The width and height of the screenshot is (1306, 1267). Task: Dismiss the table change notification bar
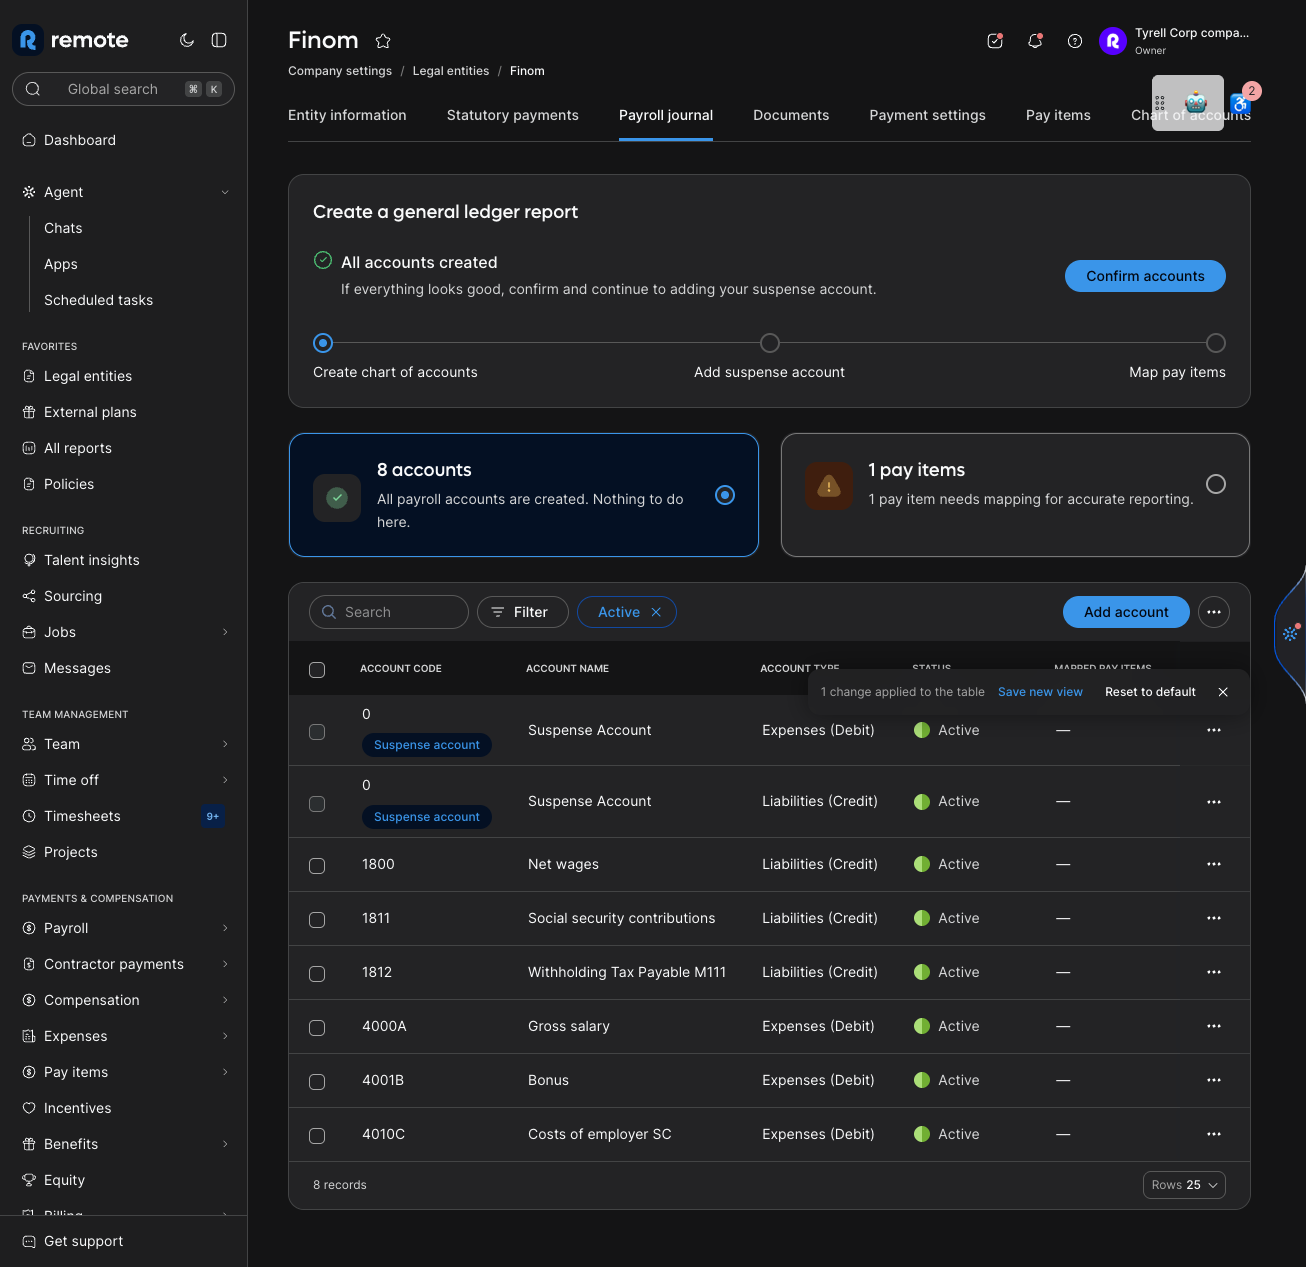point(1223,692)
